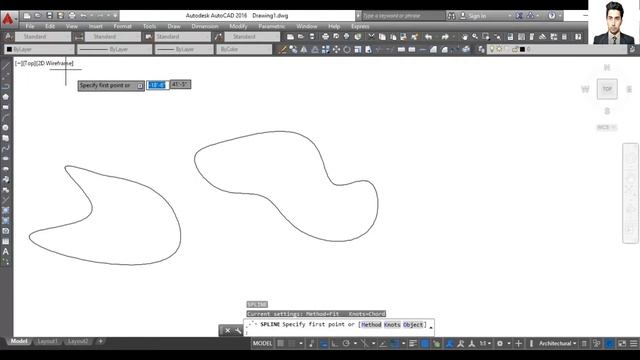Click the command line customize wrench icon

[238, 331]
